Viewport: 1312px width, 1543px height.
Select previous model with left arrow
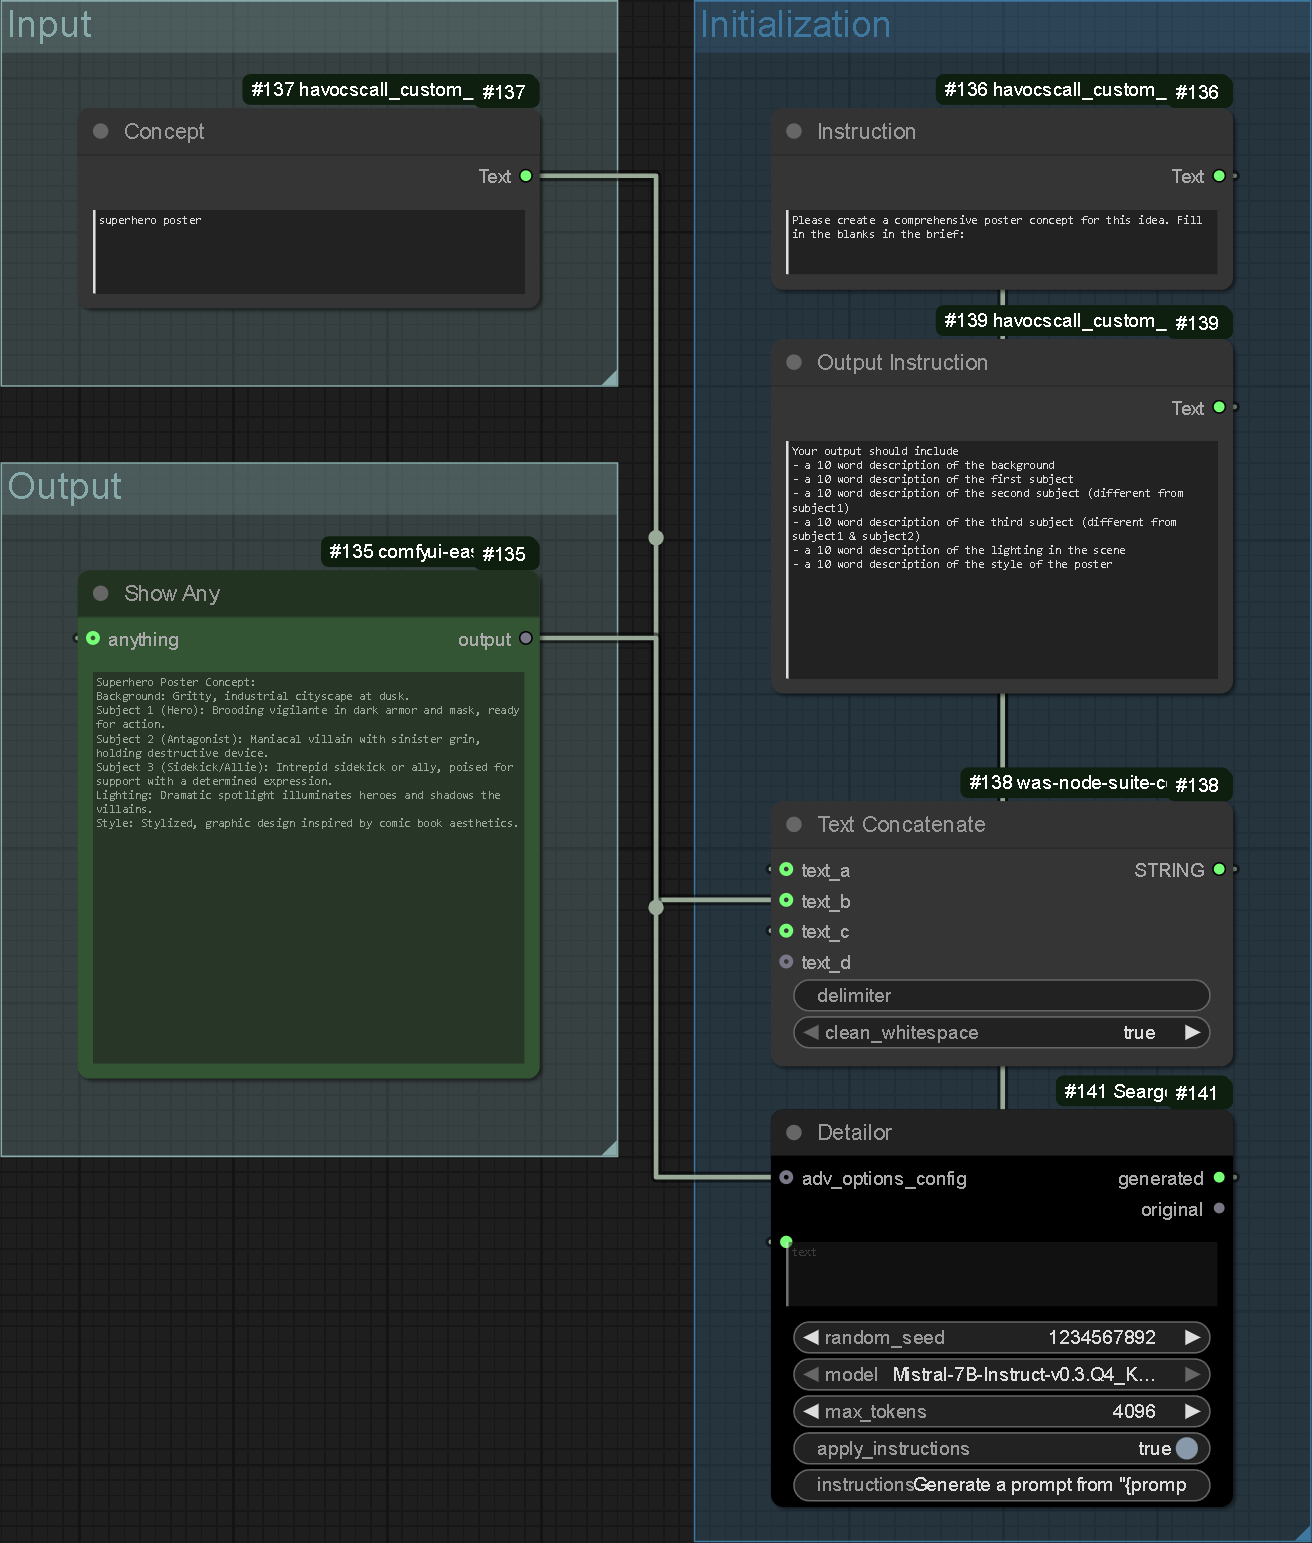[811, 1374]
